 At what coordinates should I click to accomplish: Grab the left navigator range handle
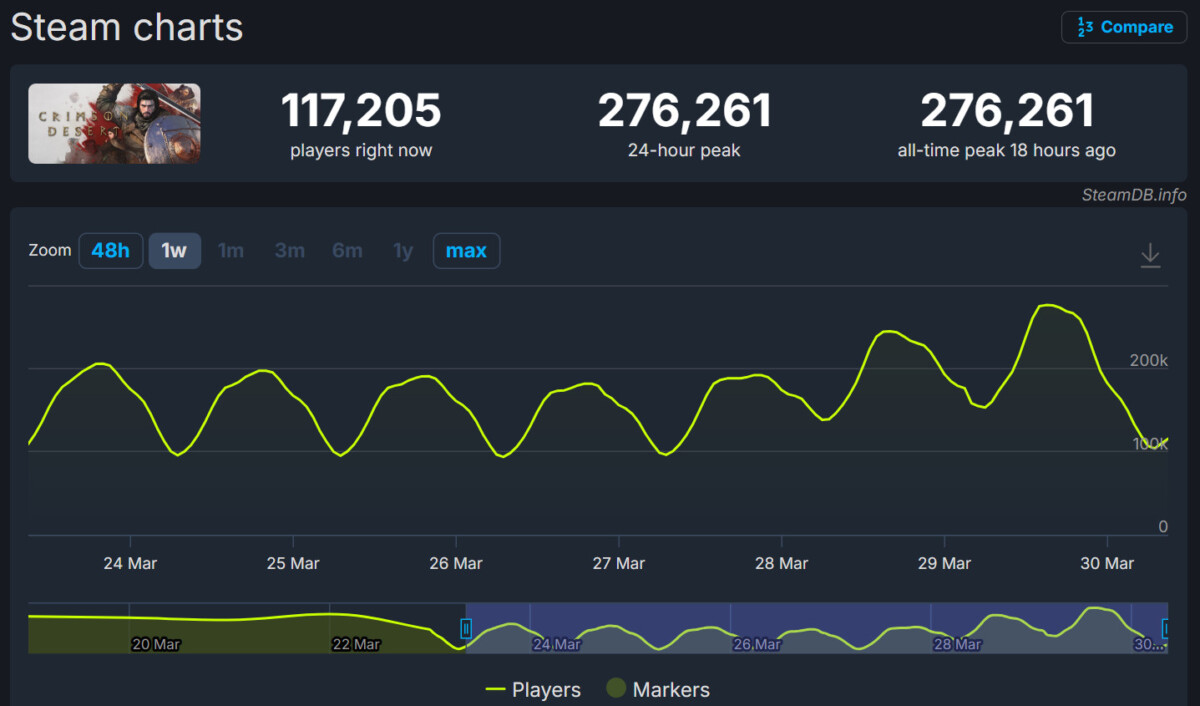click(x=466, y=628)
